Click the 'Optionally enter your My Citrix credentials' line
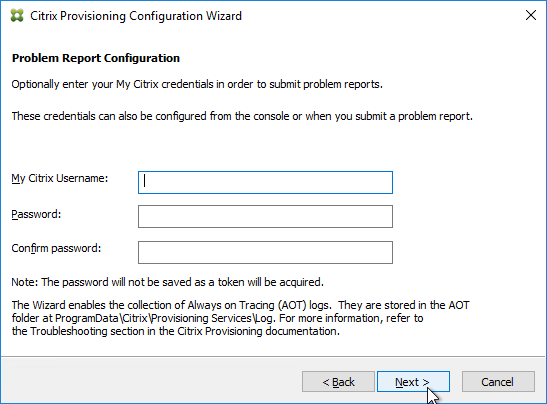The image size is (547, 404). pos(197,84)
